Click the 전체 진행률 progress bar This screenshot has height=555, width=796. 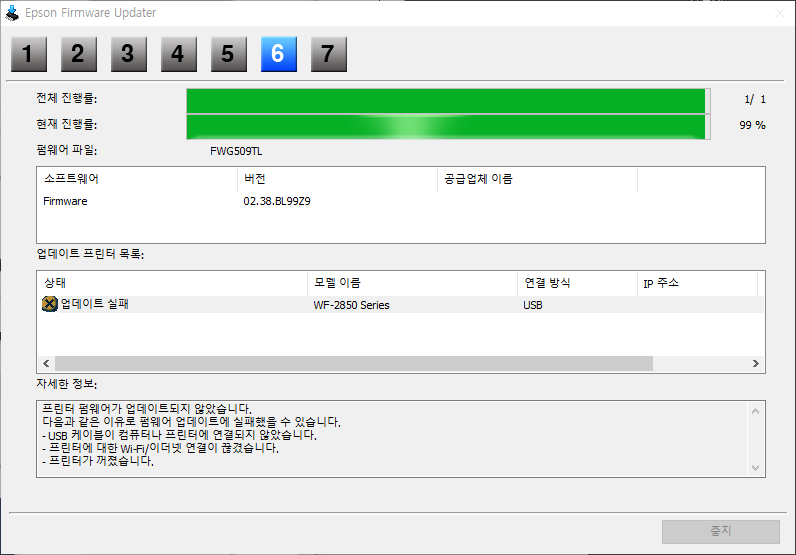(x=448, y=101)
